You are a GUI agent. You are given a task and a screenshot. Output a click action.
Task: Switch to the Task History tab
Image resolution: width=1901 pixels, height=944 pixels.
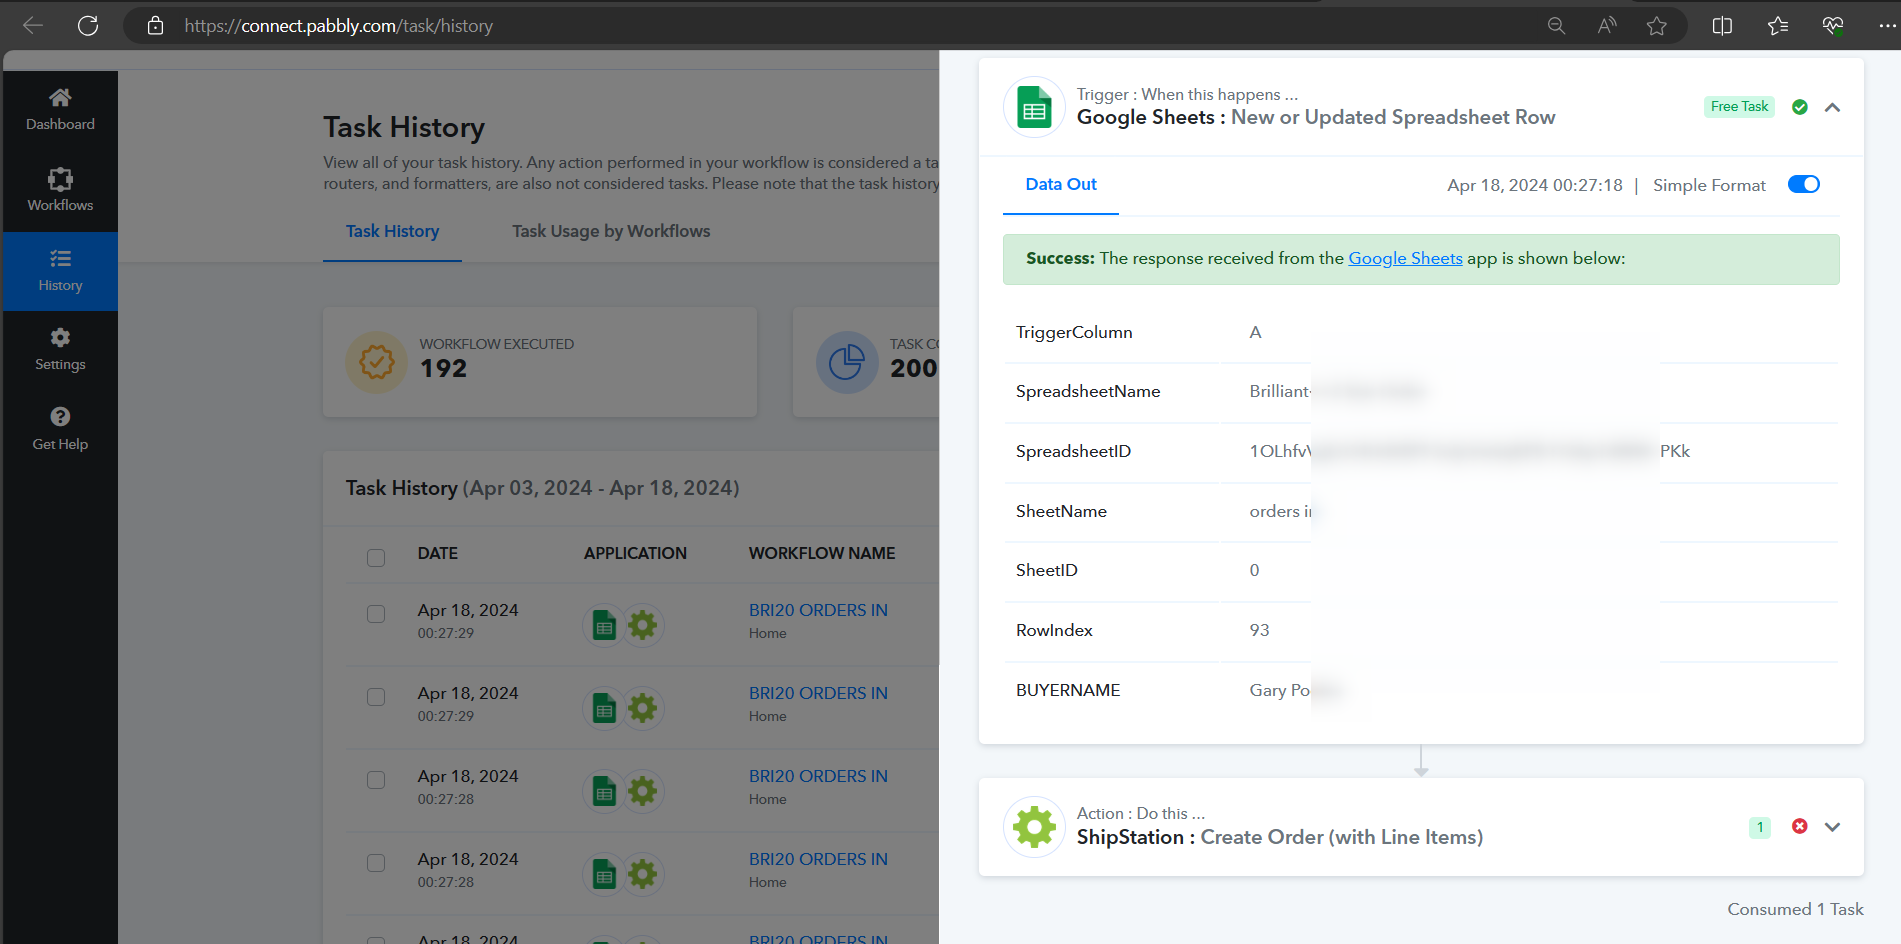(392, 232)
